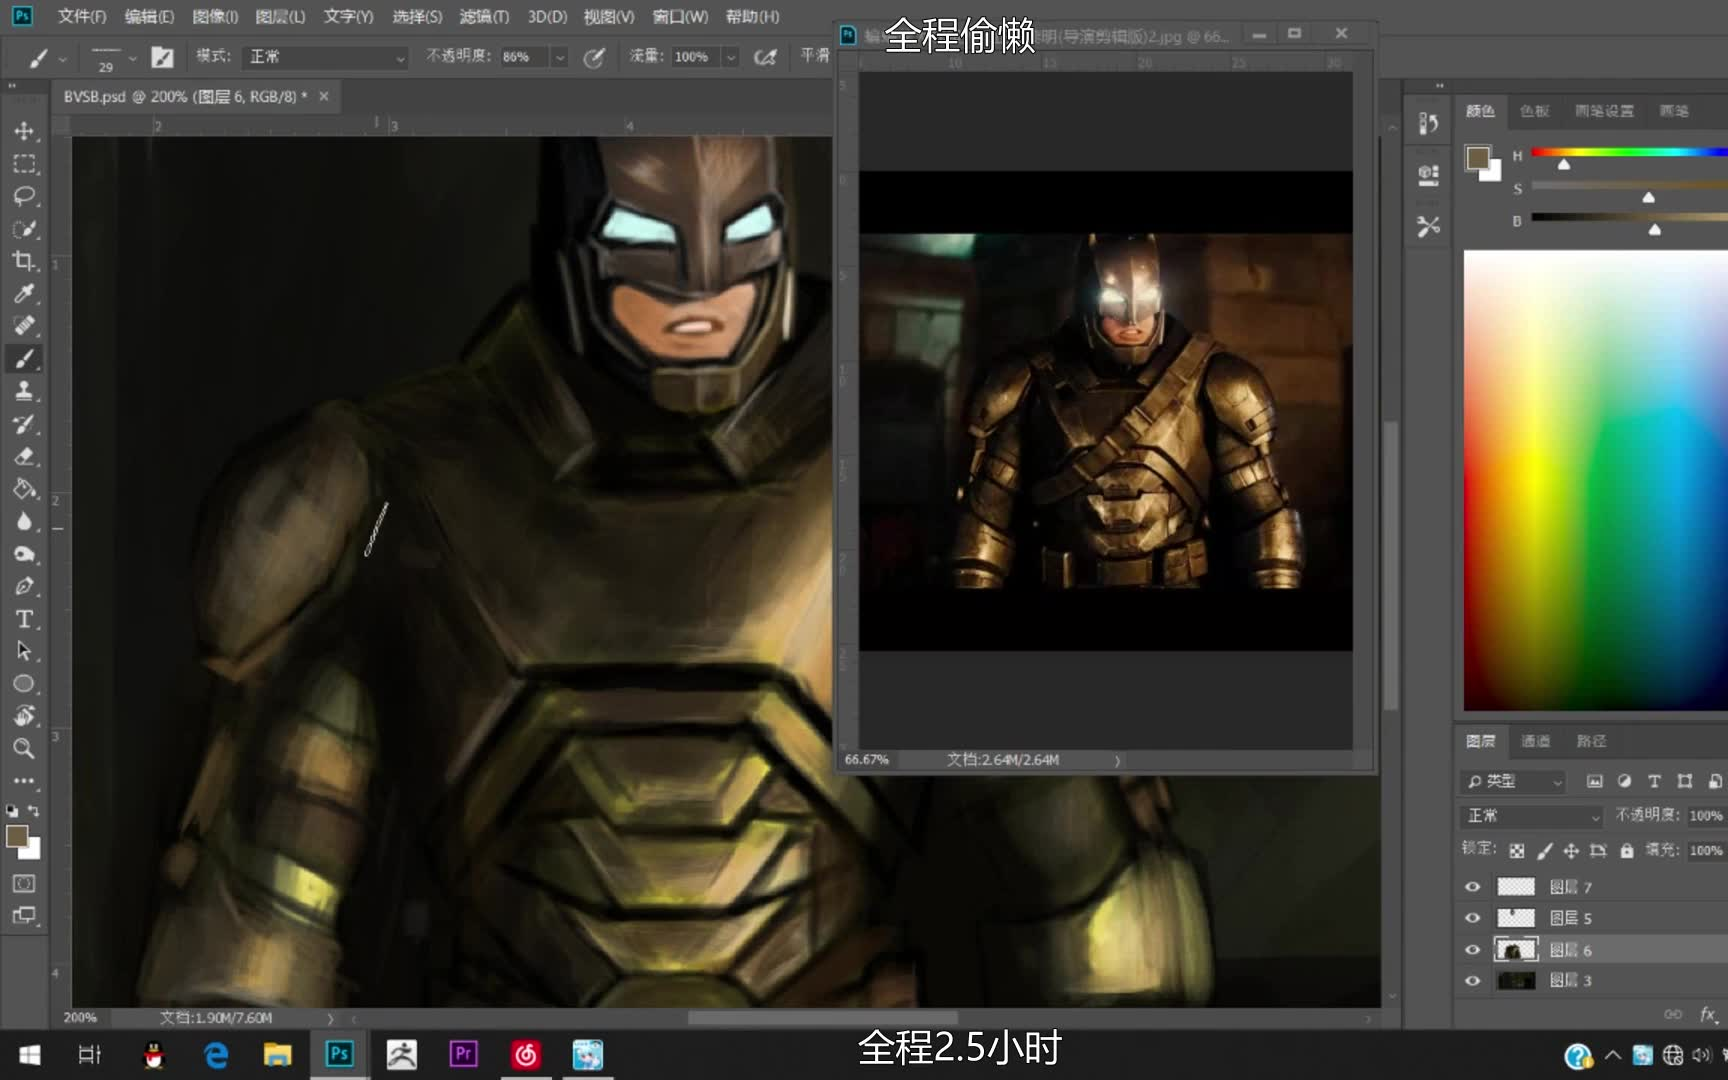Select the Crop tool
Image resolution: width=1728 pixels, height=1080 pixels.
(24, 261)
